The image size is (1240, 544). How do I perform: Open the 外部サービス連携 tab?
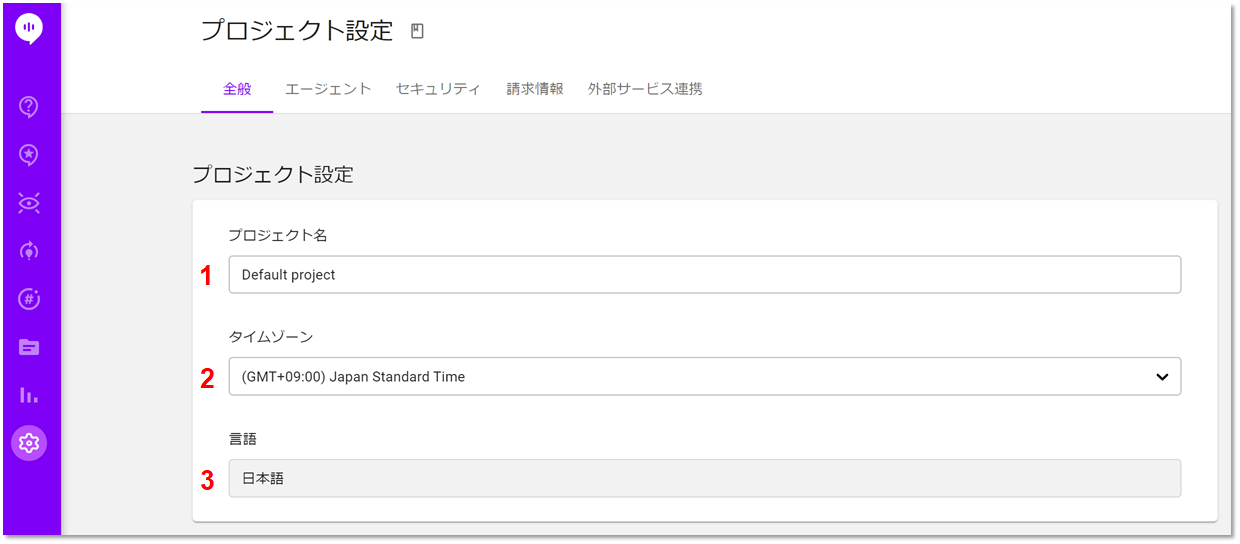(645, 89)
